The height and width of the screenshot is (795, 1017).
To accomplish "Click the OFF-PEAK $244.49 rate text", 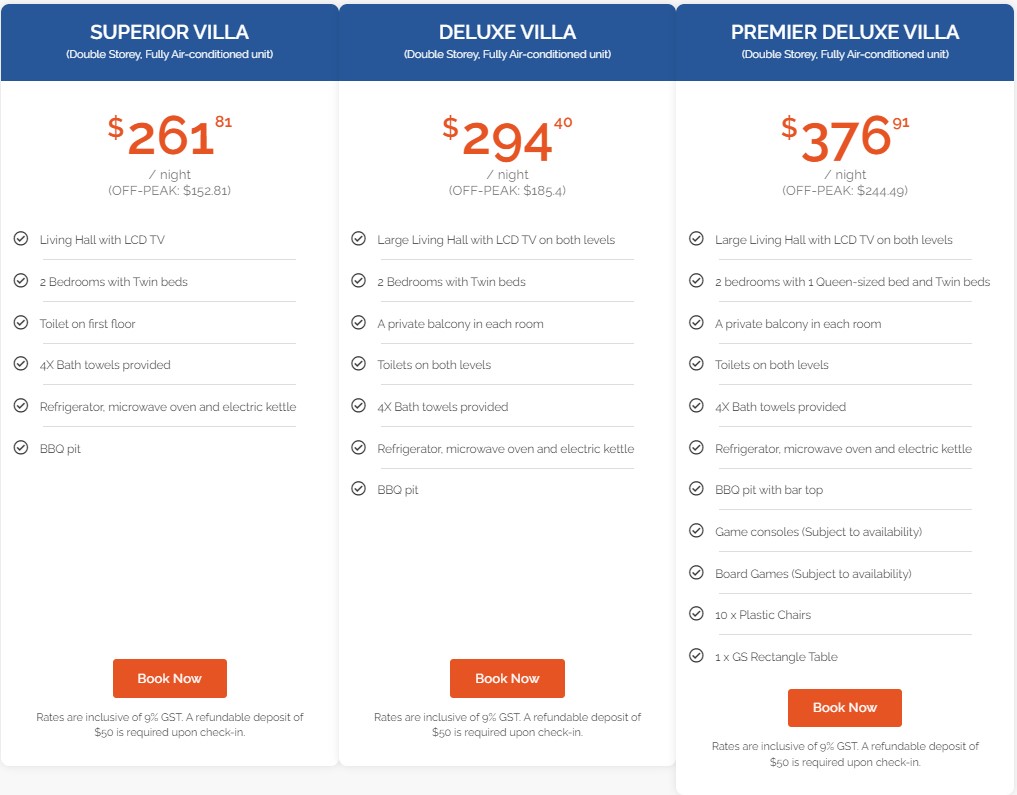I will point(845,191).
